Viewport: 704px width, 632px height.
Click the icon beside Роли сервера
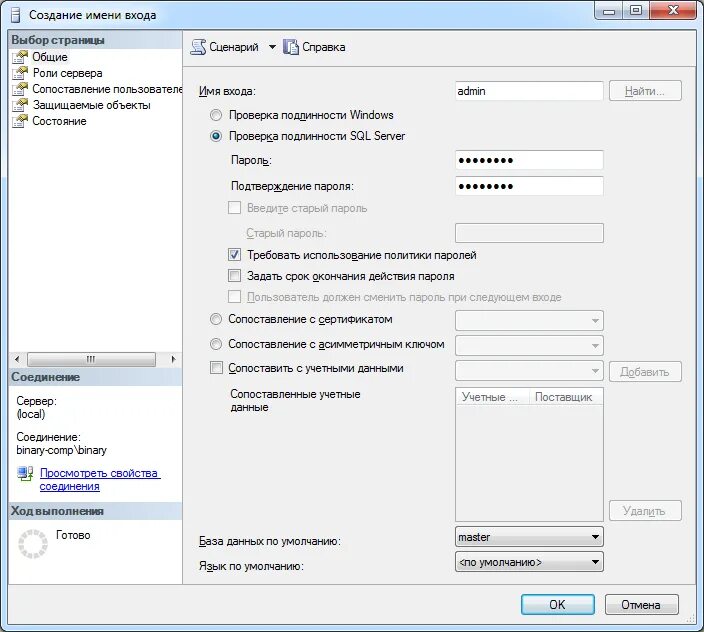click(x=20, y=73)
